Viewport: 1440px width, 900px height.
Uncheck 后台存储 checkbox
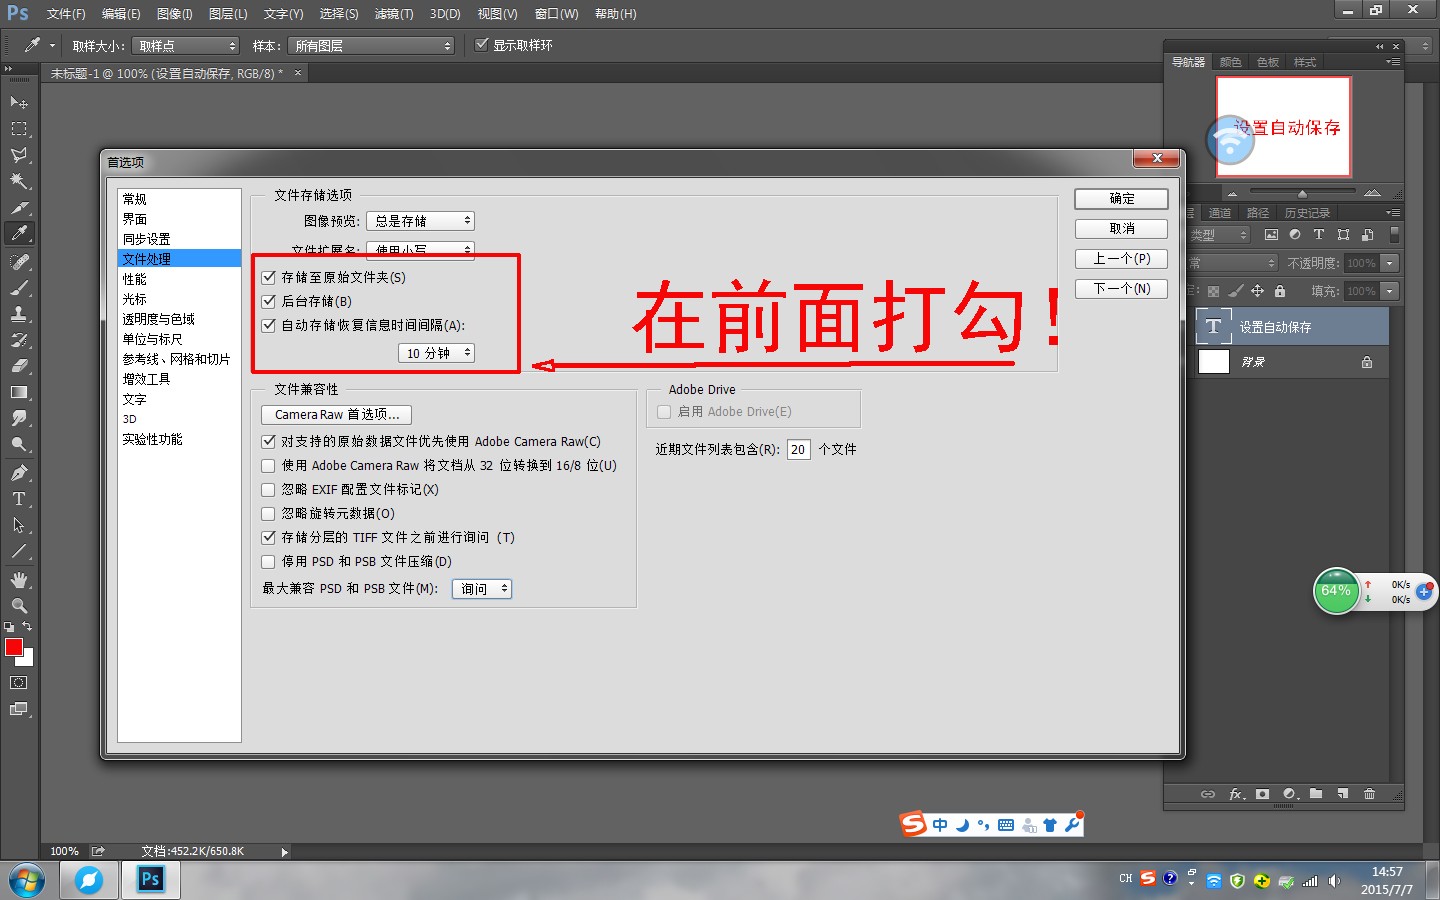[268, 301]
